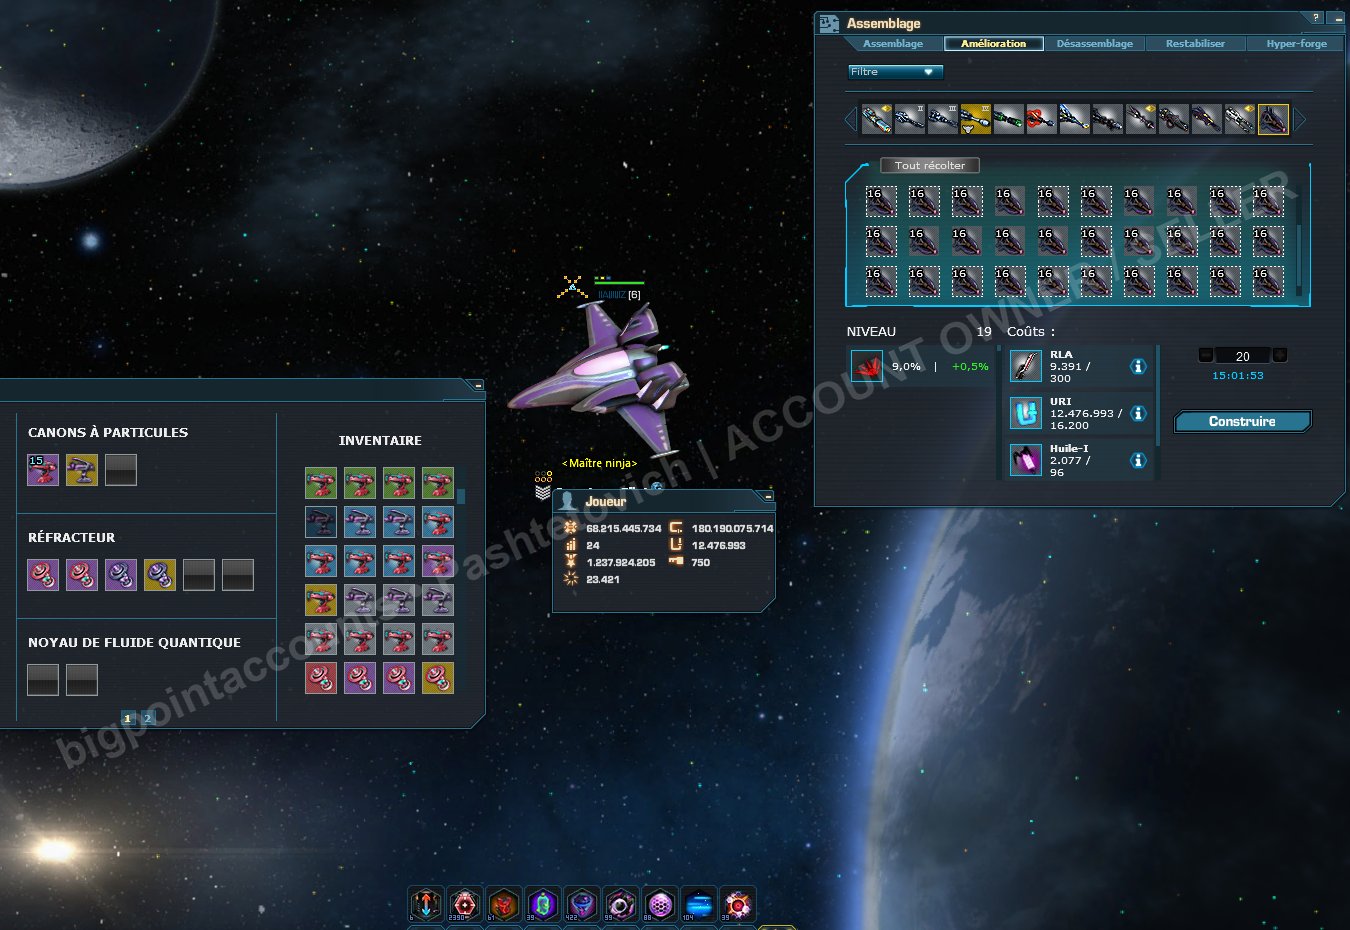Viewport: 1350px width, 930px height.
Task: Switch to the Assemblage tab
Action: (x=893, y=44)
